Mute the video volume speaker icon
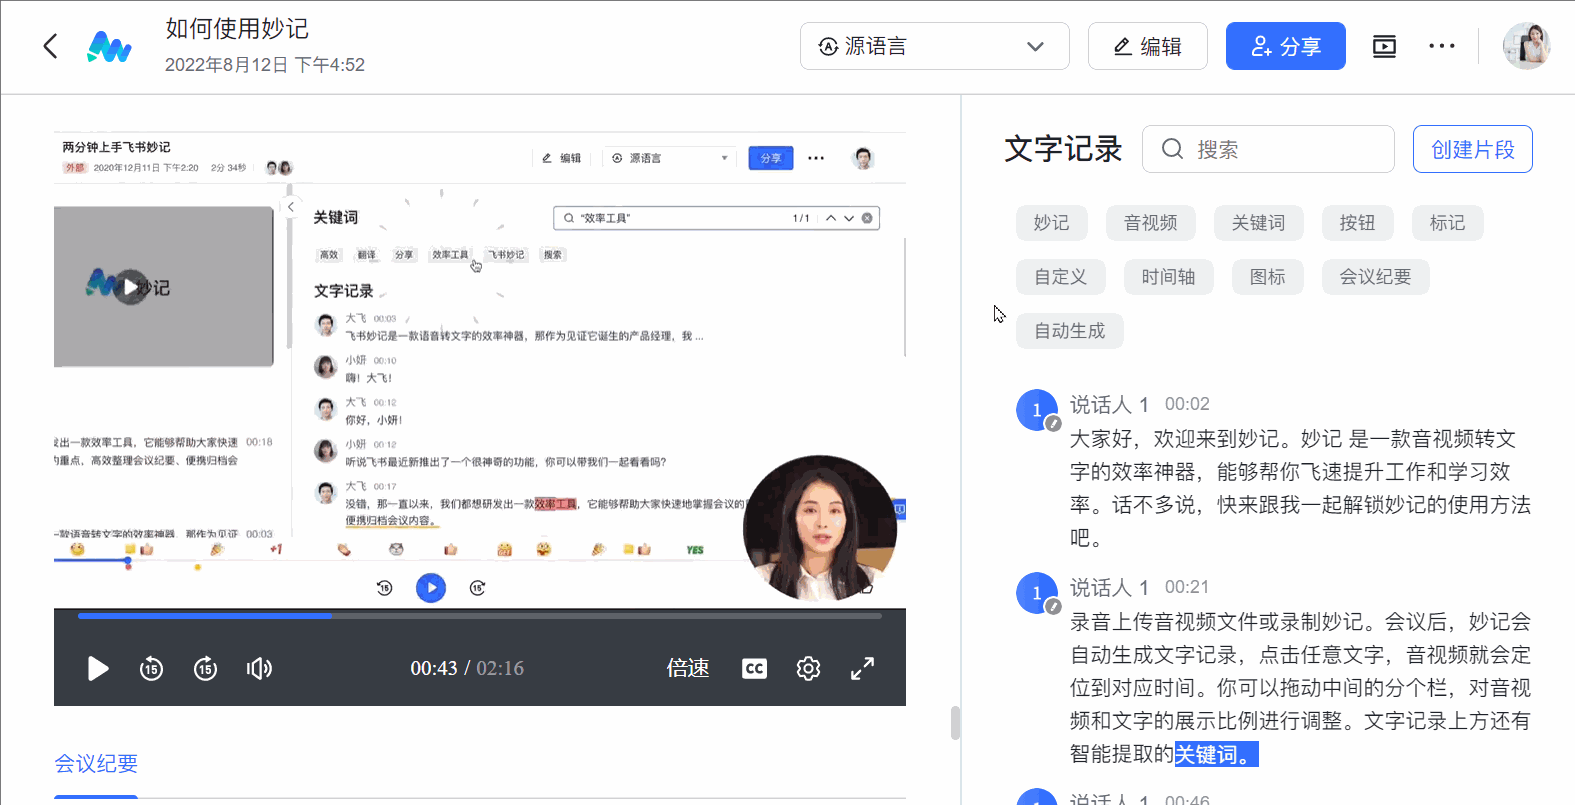Viewport: 1575px width, 805px height. pos(259,668)
